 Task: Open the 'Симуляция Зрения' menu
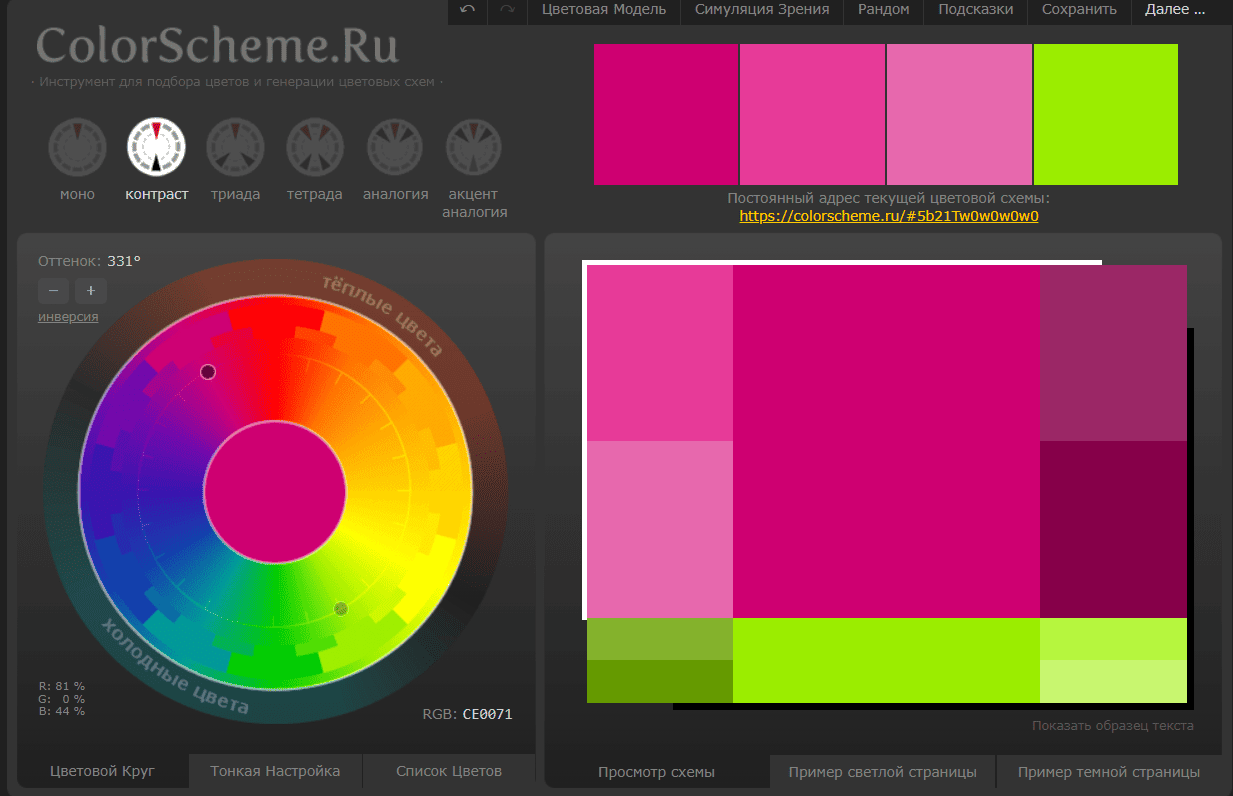762,10
